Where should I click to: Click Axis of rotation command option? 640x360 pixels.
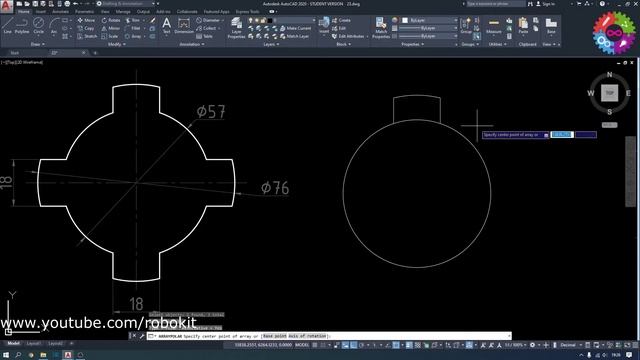click(x=307, y=336)
